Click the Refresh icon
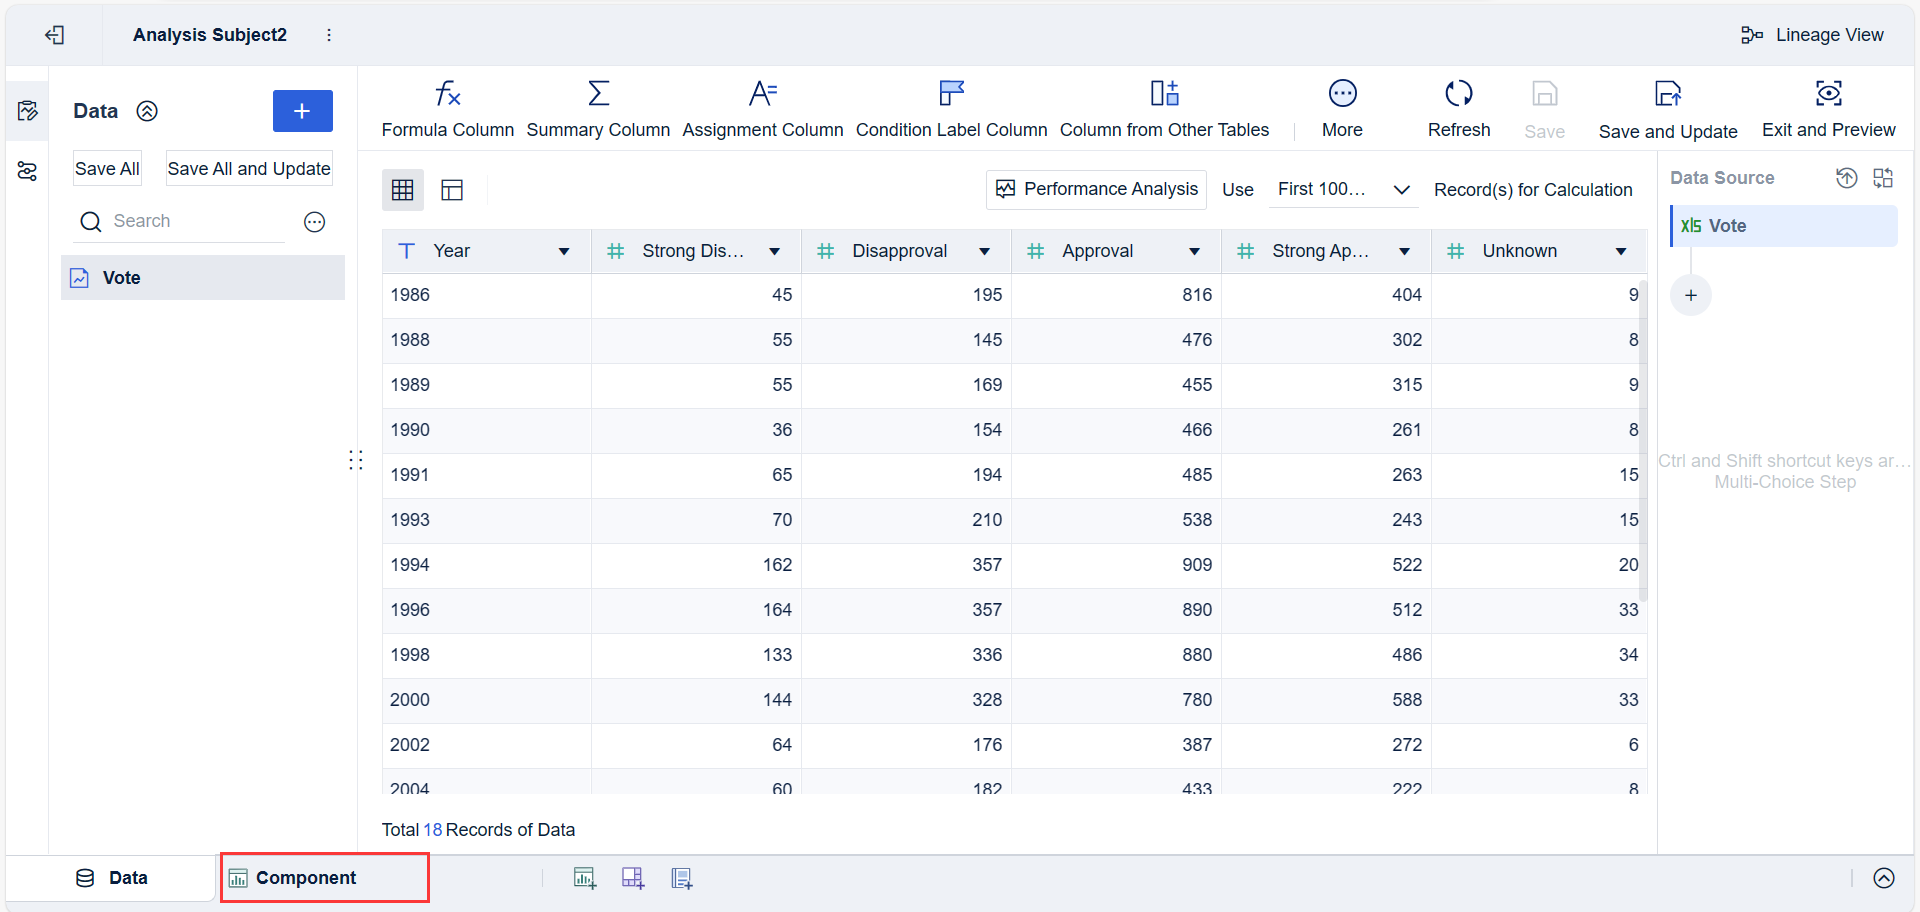 point(1458,94)
